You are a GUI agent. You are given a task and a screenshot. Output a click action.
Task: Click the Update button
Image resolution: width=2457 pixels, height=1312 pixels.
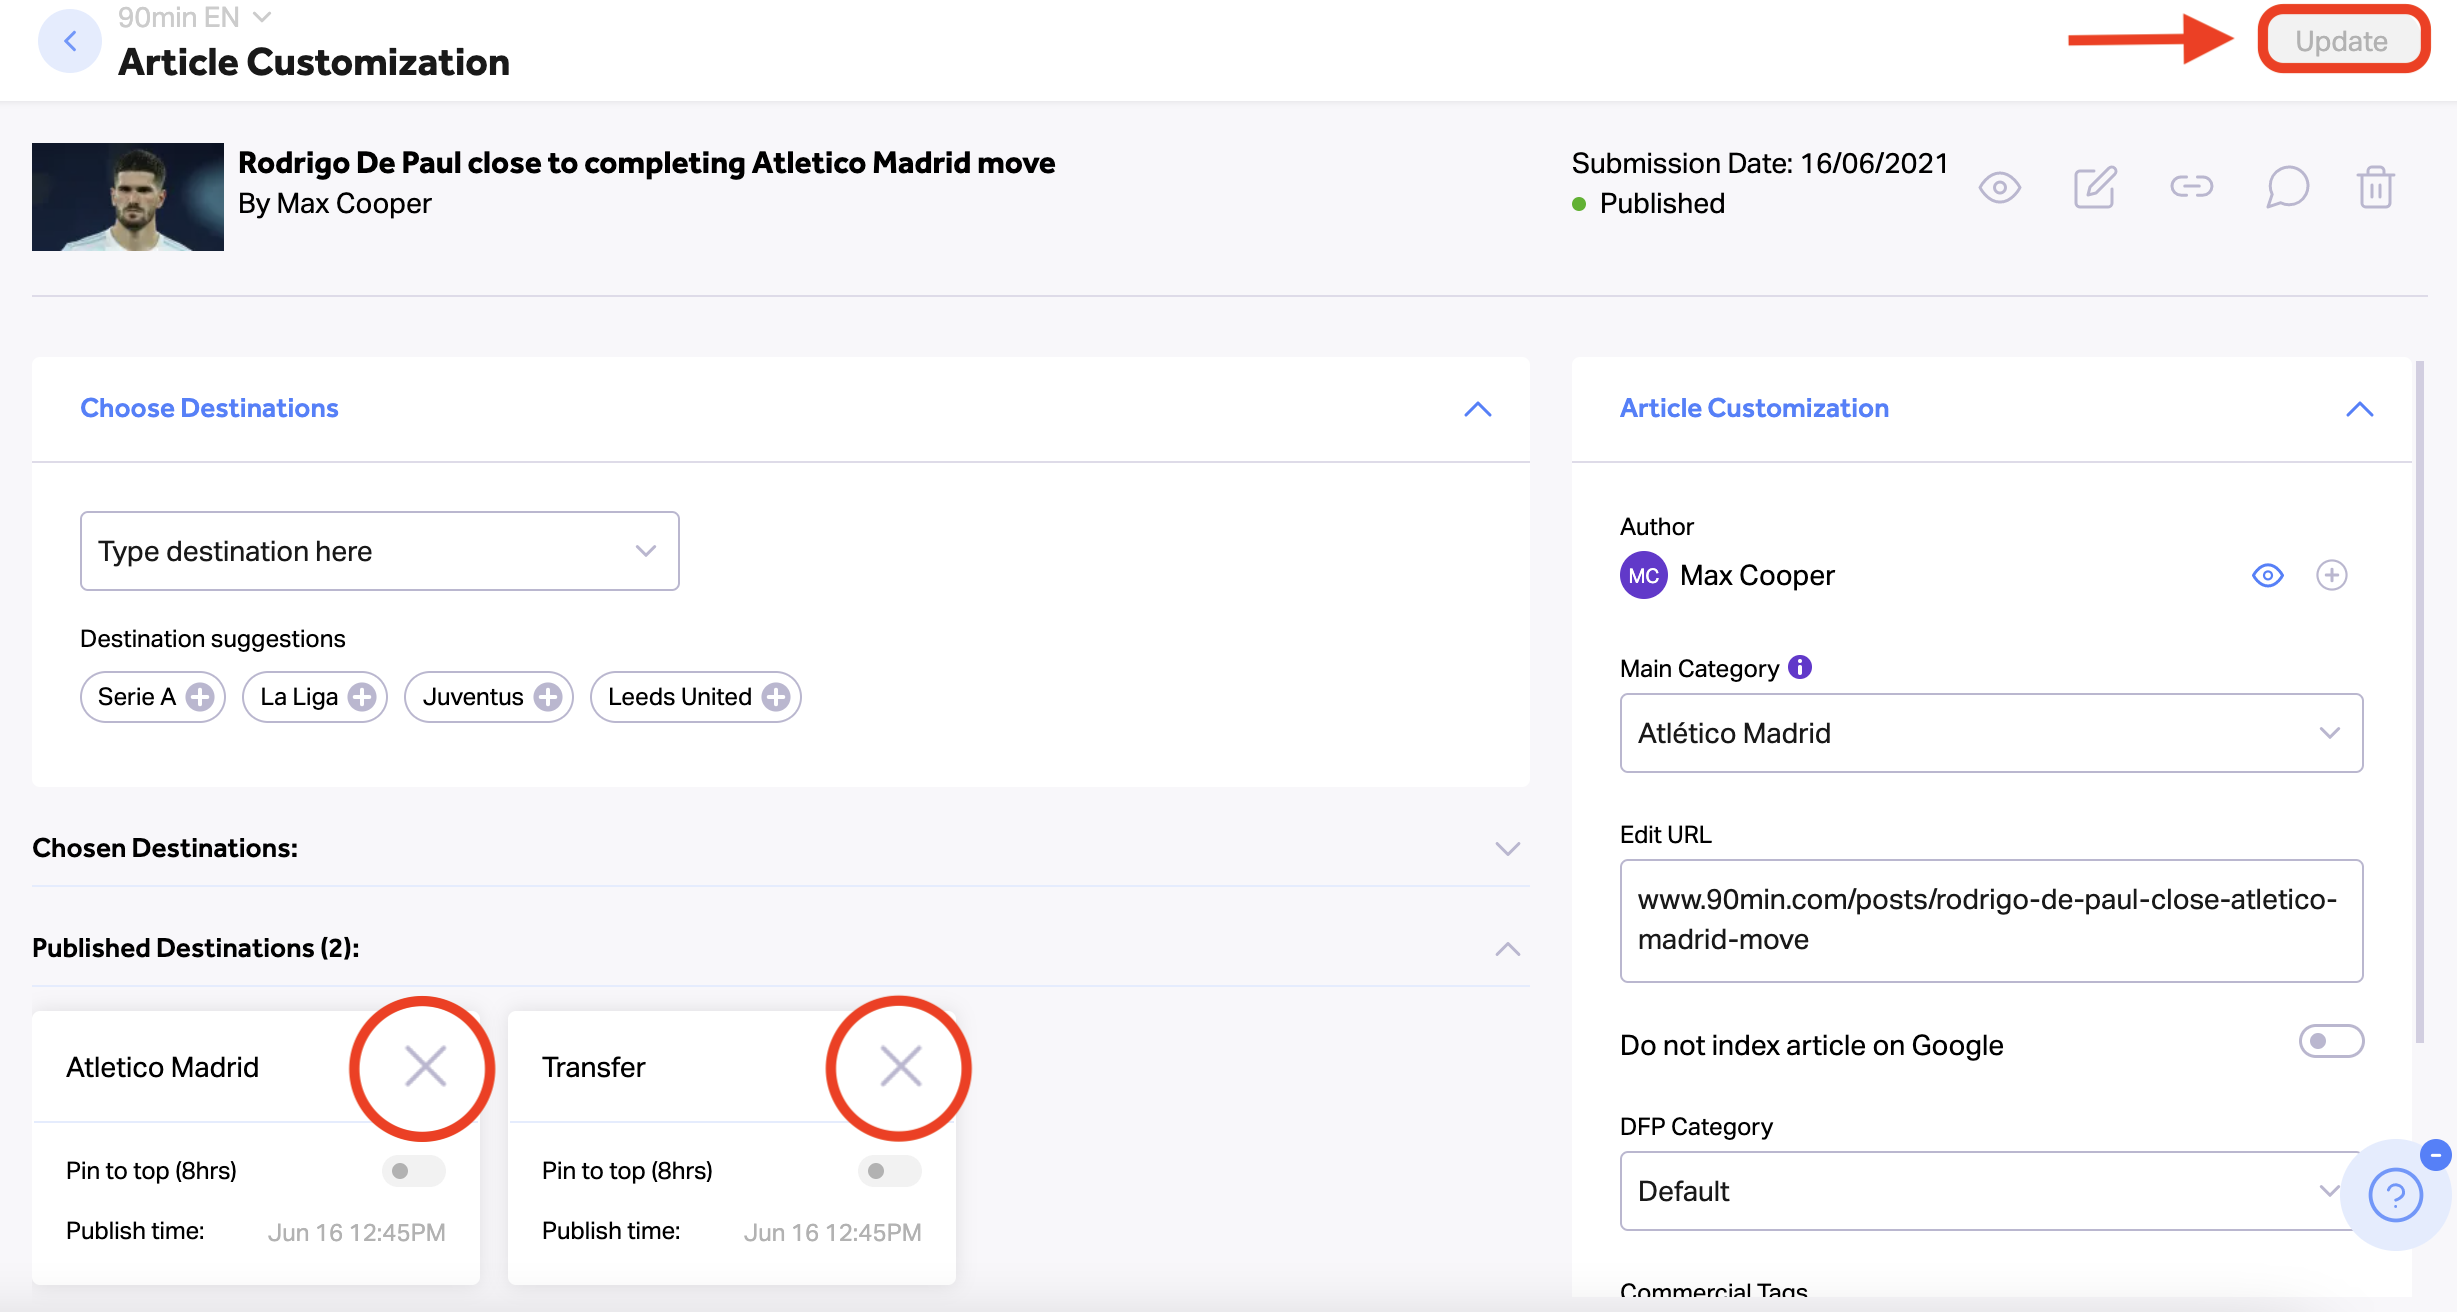(2341, 41)
